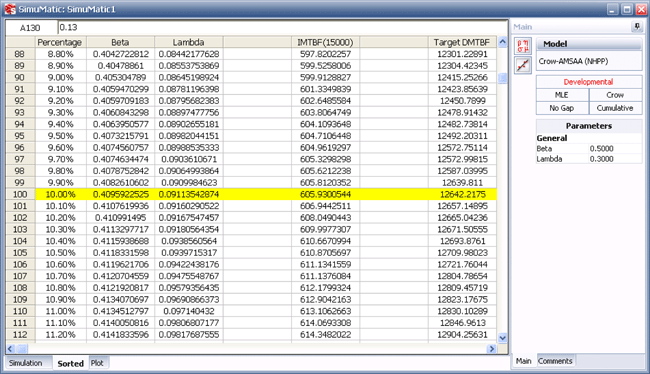Click the Lambda column header

pyautogui.click(x=189, y=42)
